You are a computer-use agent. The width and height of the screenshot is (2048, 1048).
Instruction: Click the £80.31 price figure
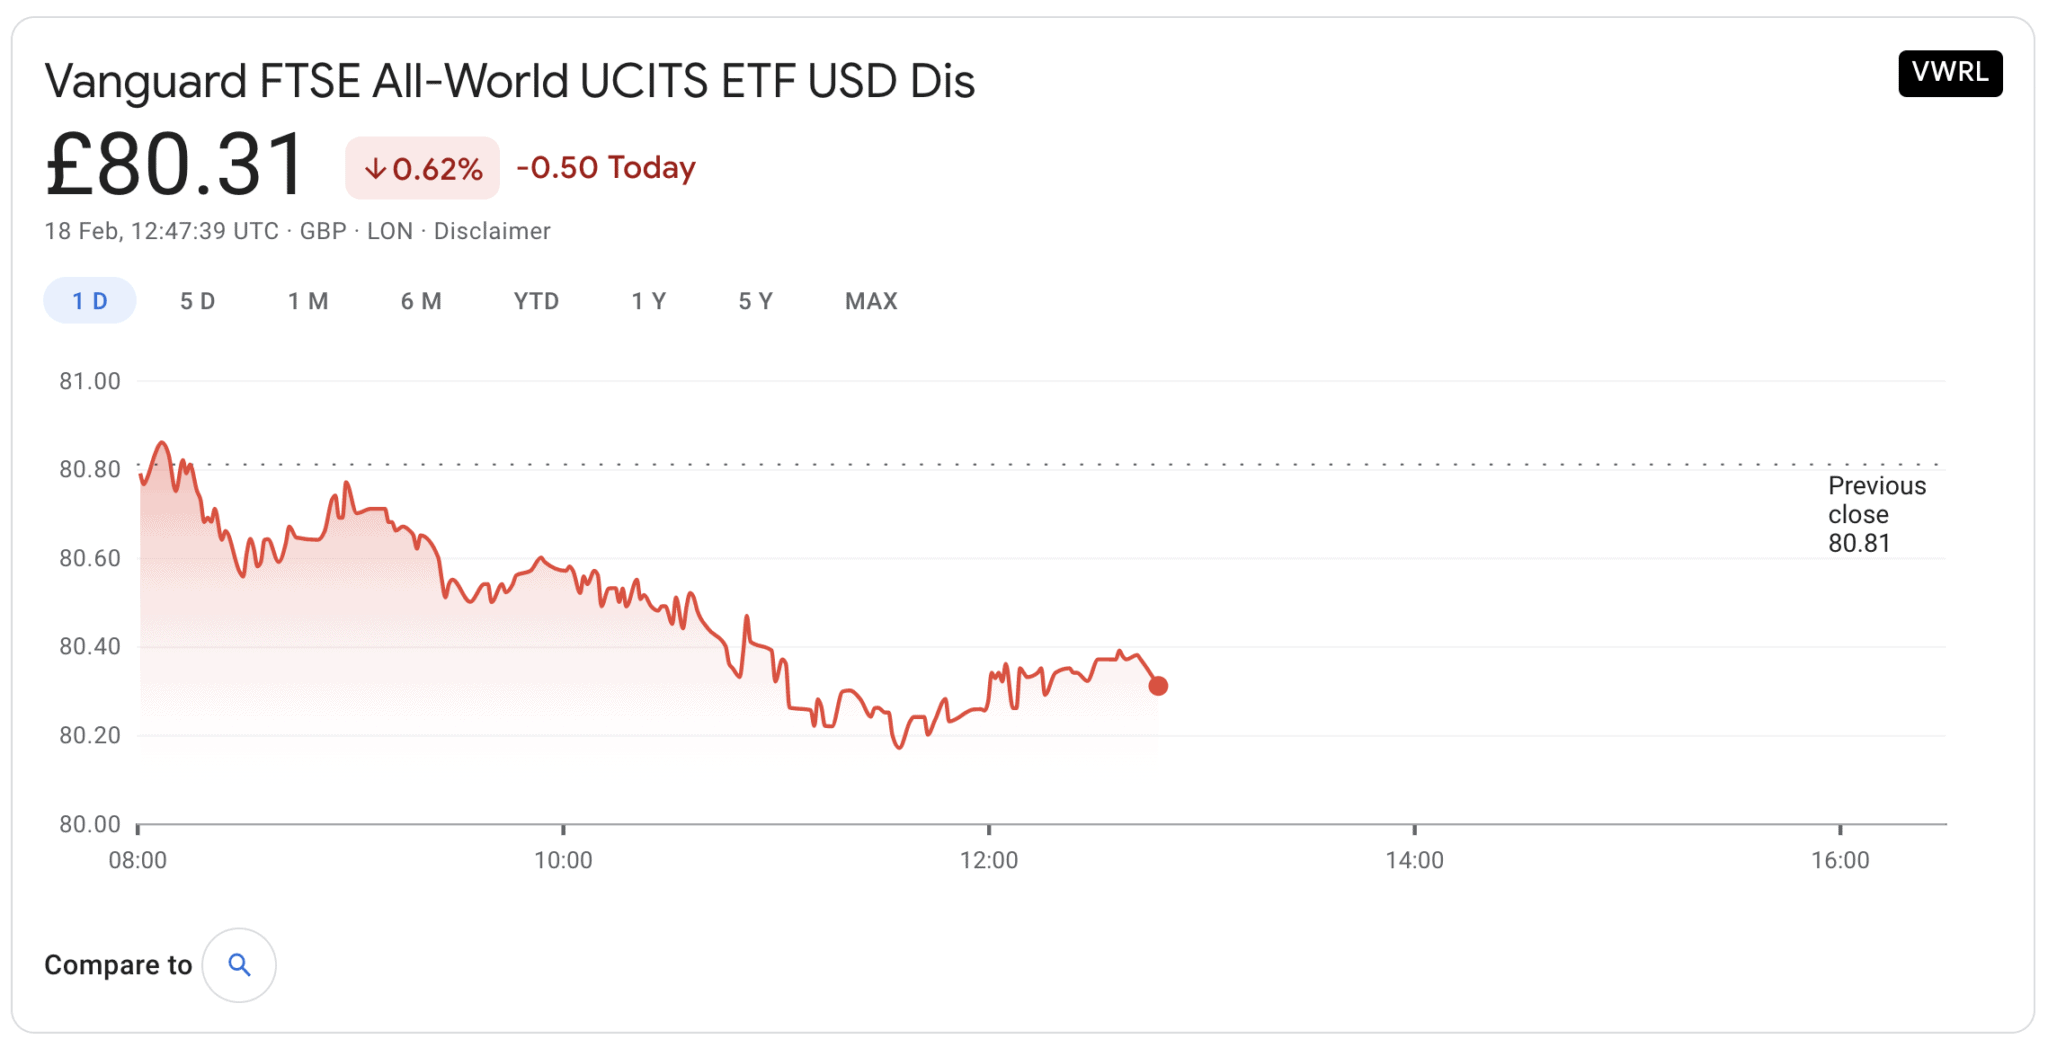[176, 165]
